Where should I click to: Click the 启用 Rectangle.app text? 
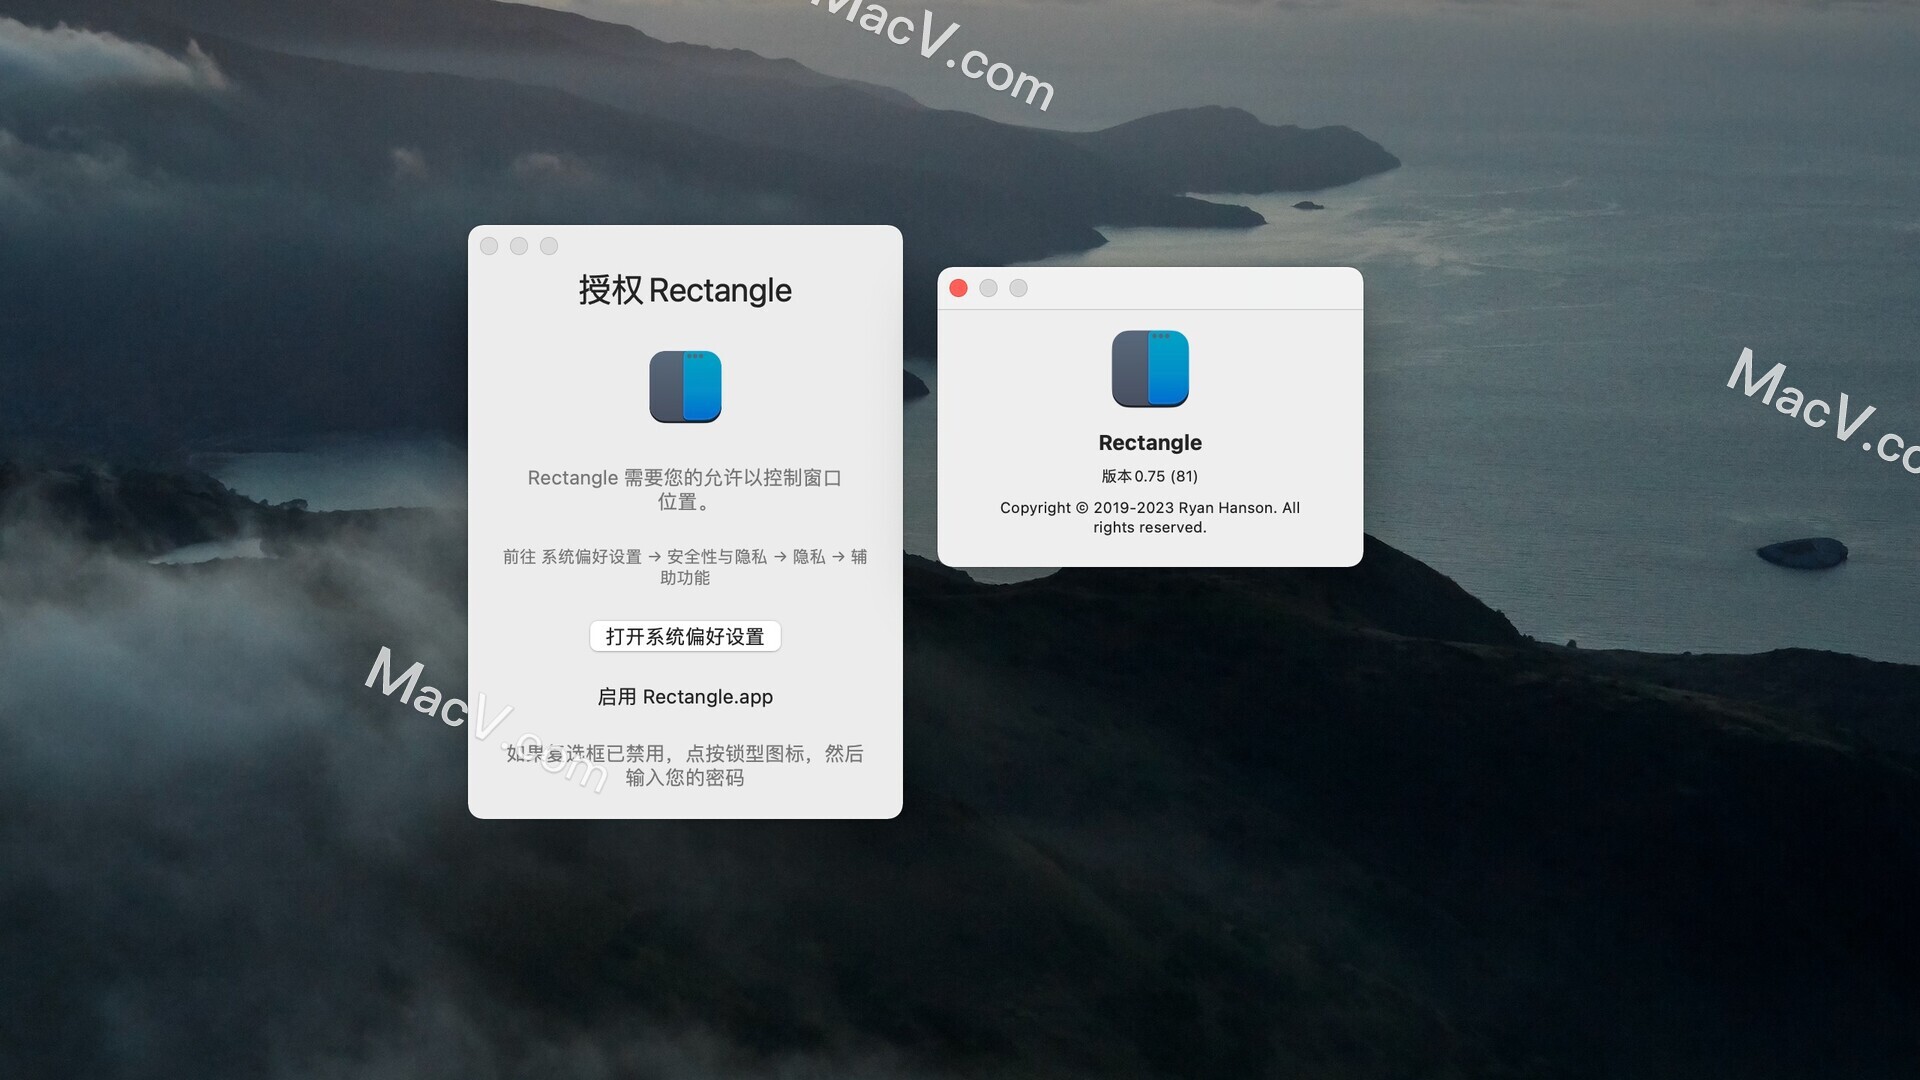click(685, 697)
